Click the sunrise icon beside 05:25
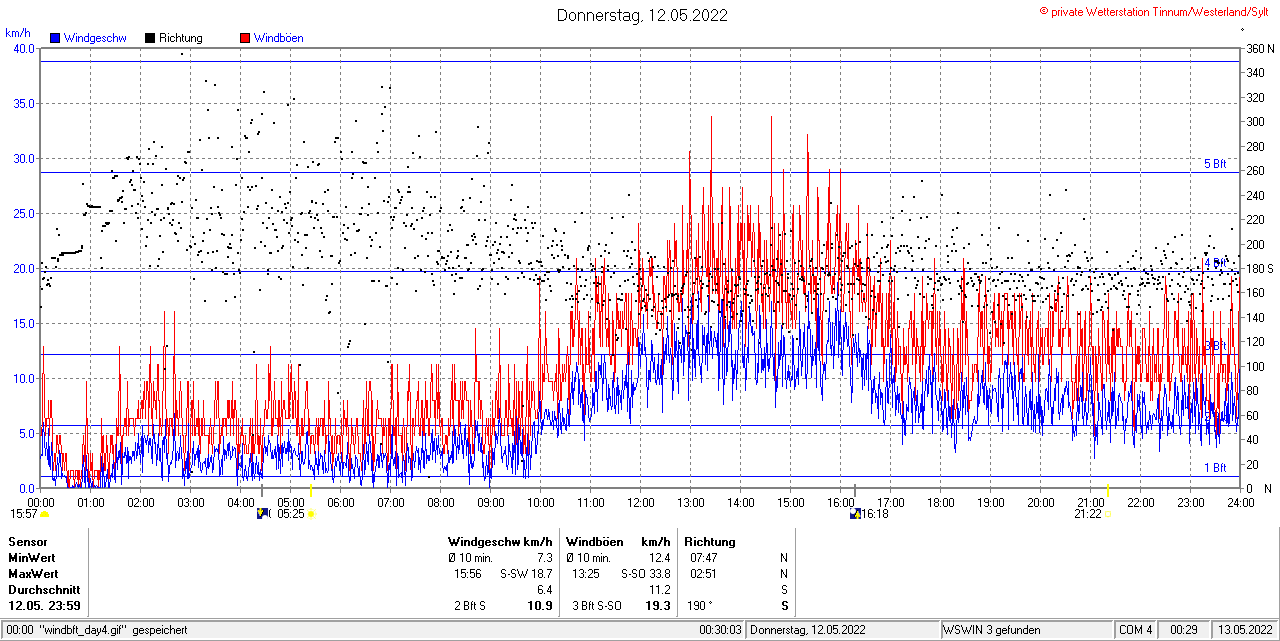The height and width of the screenshot is (641, 1280). tap(311, 514)
